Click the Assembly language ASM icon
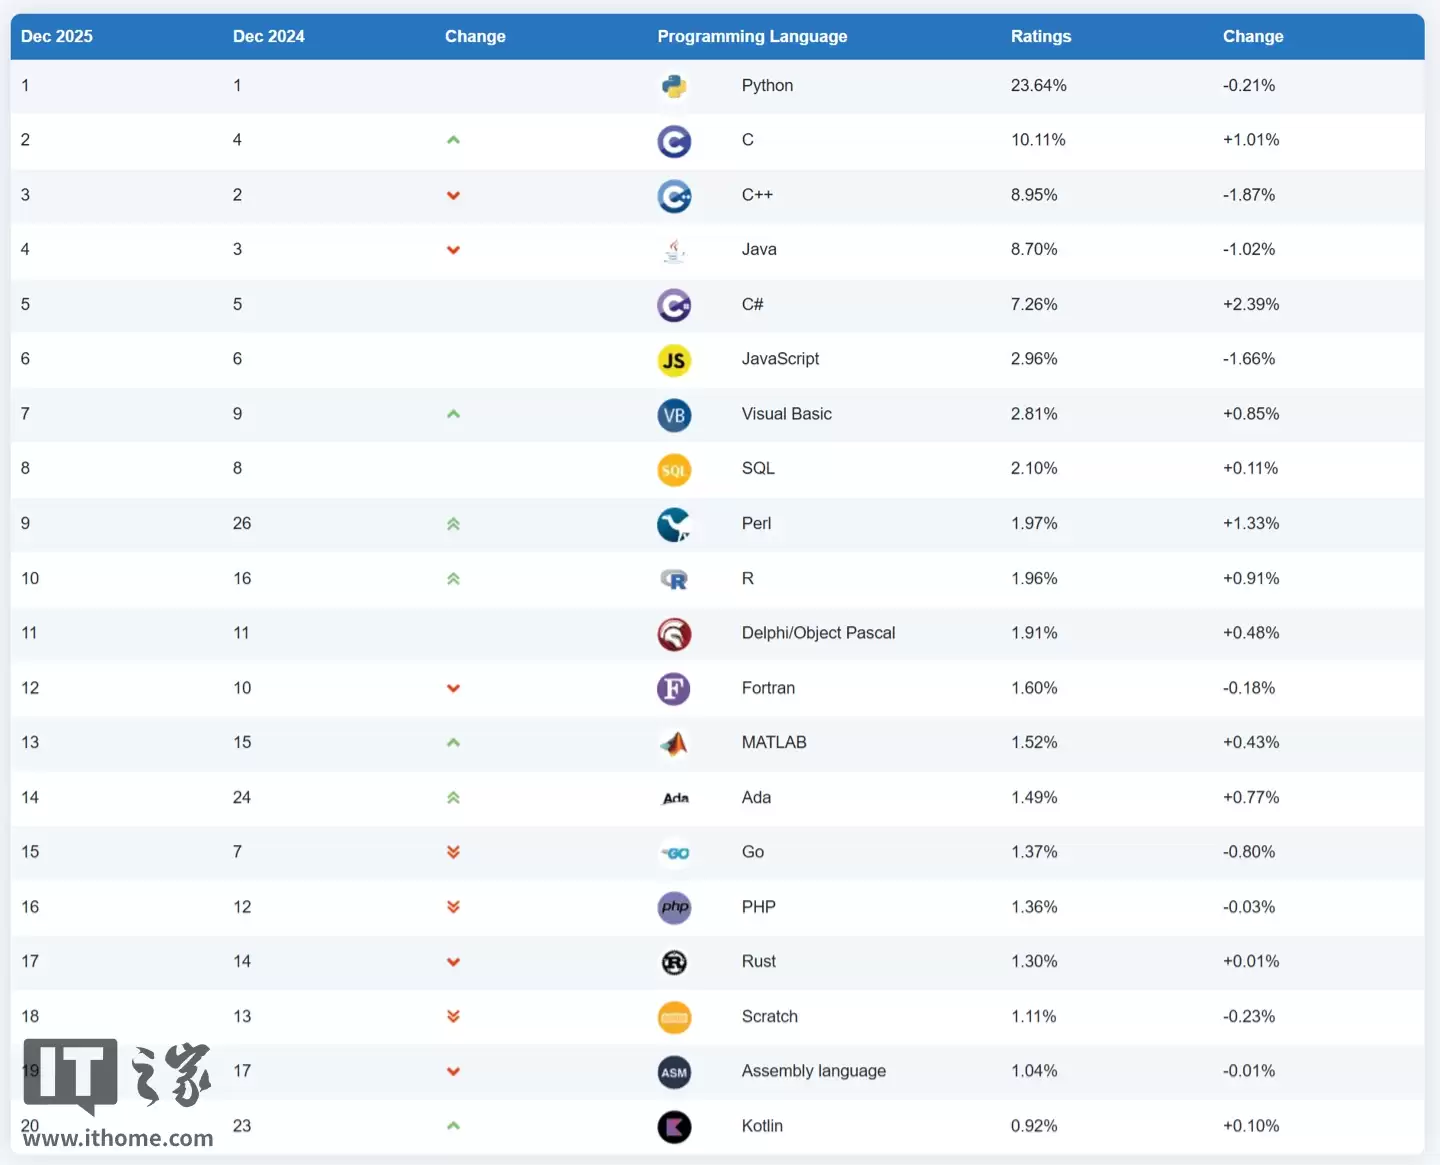The height and width of the screenshot is (1165, 1440). pos(674,1072)
